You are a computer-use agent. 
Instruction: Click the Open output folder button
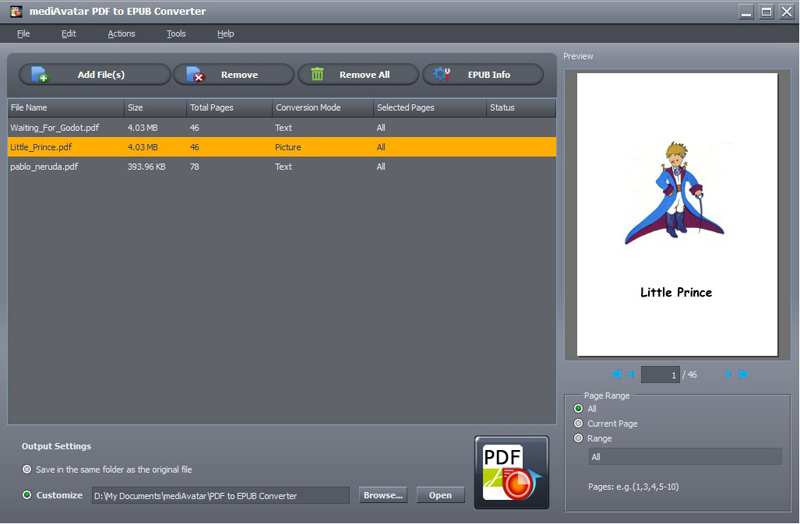point(440,495)
